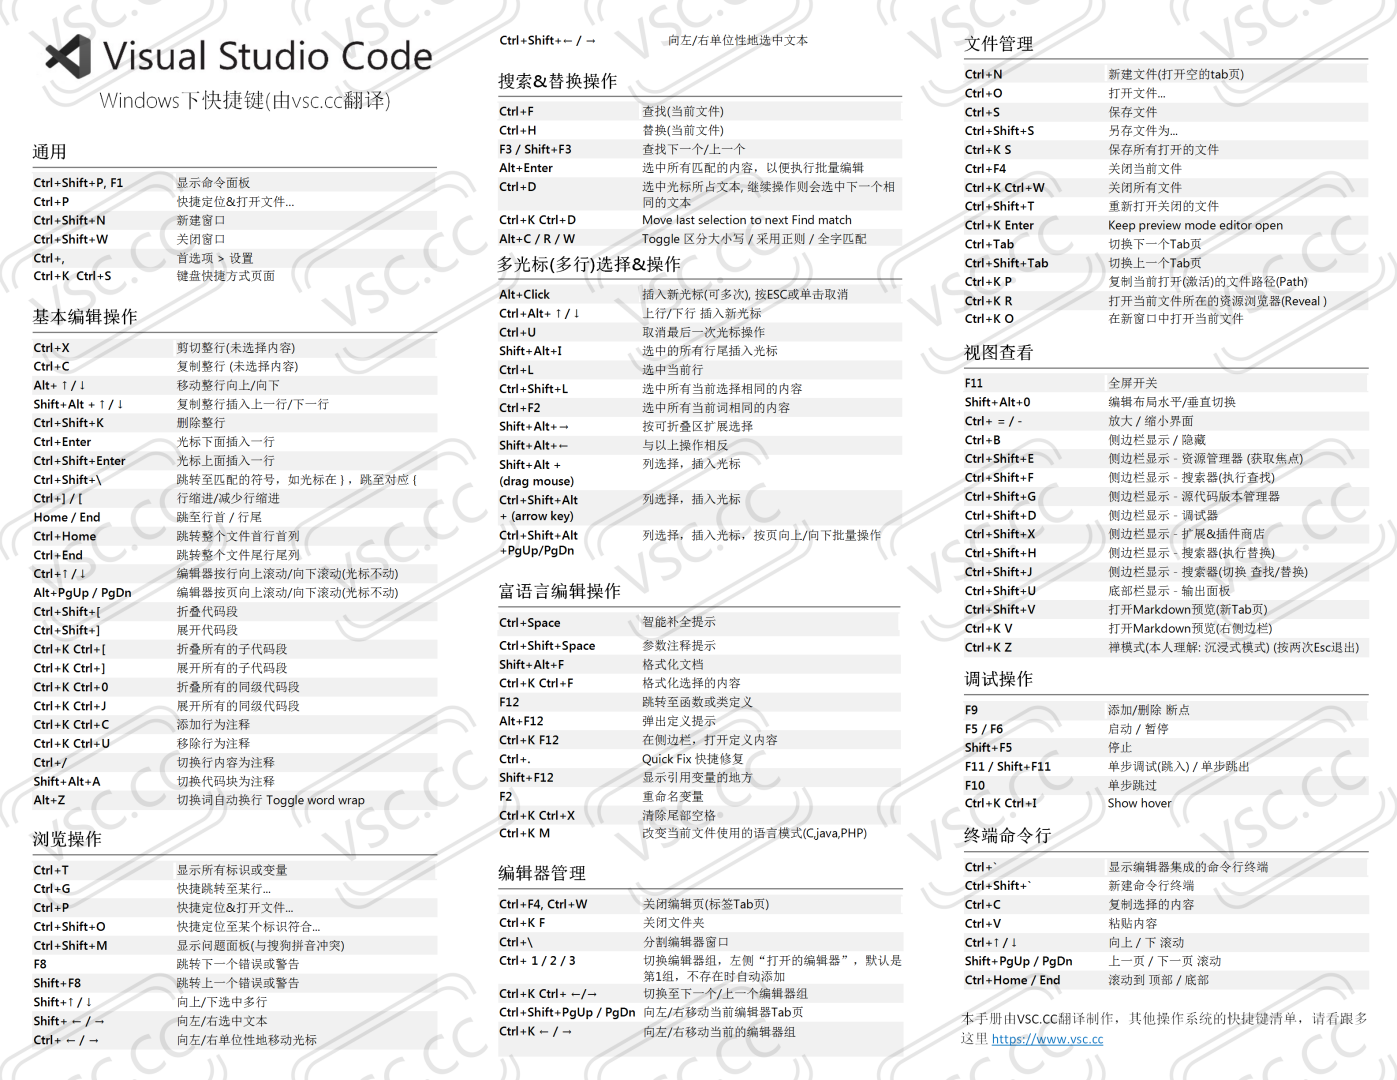Click the description "删除整行"
Viewport: 1397px width, 1080px height.
pos(201,423)
